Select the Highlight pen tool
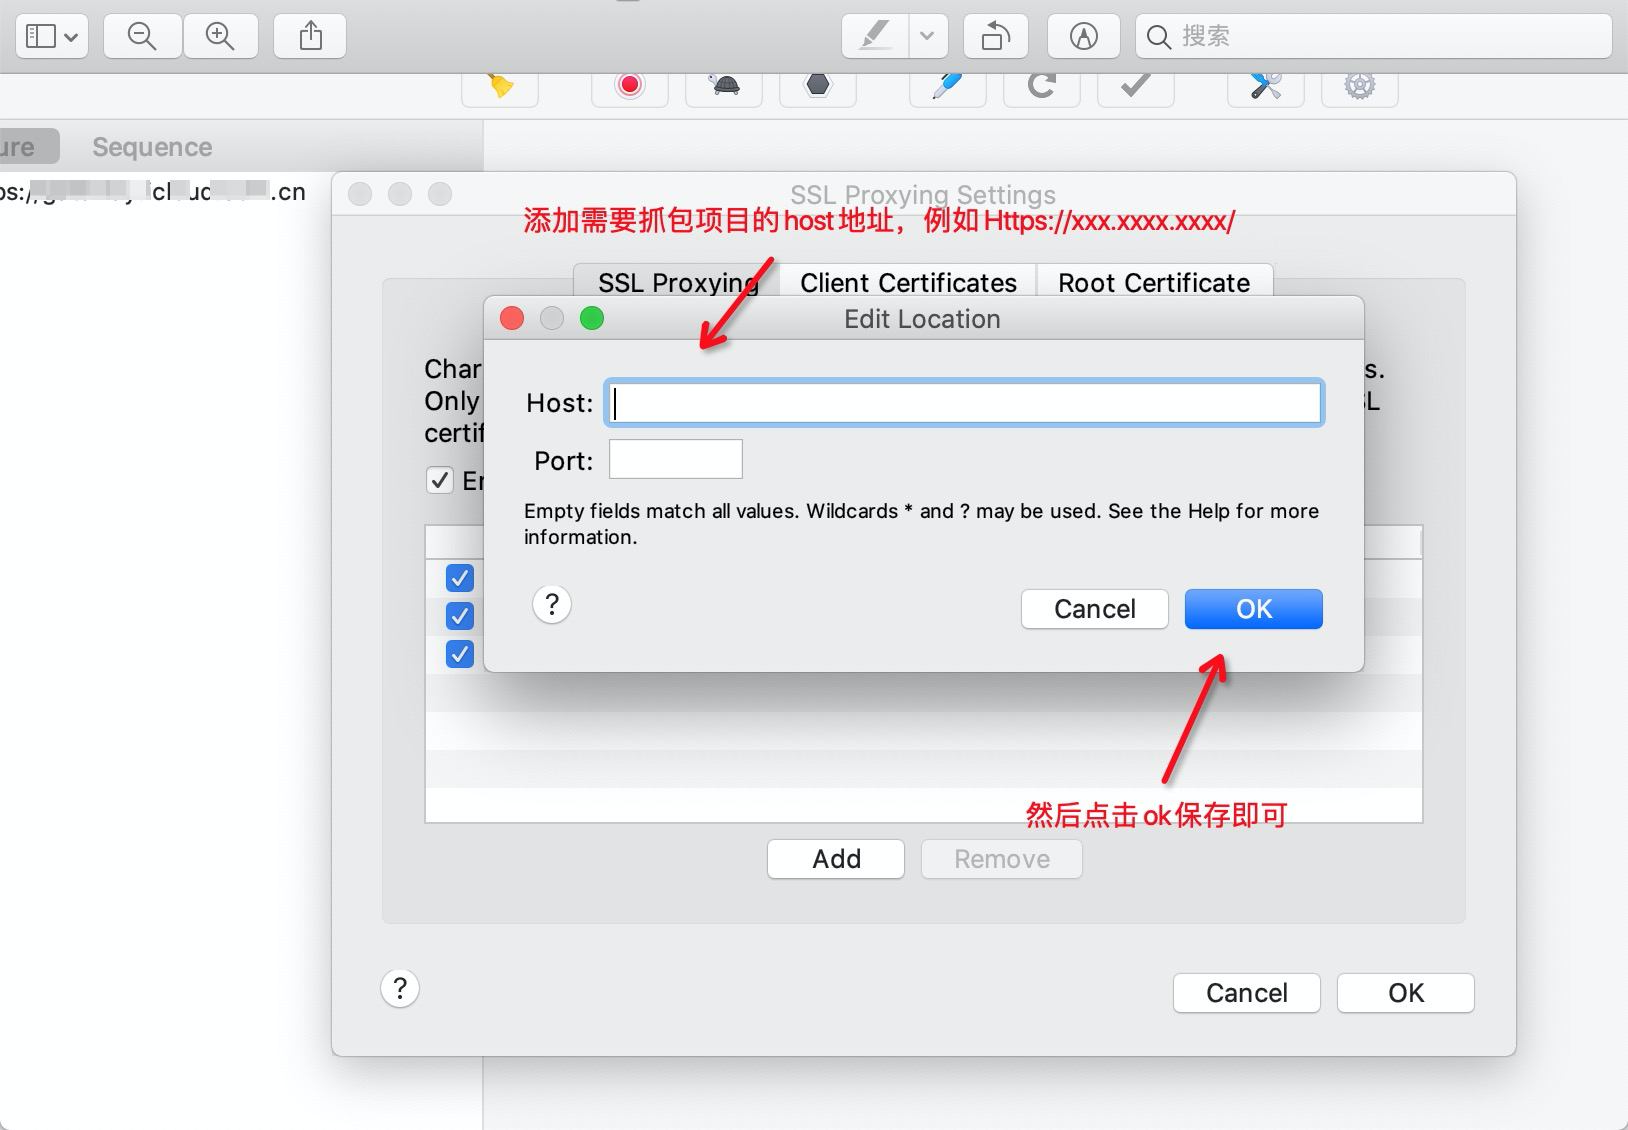Screen dimensions: 1628x1130 click(876, 37)
